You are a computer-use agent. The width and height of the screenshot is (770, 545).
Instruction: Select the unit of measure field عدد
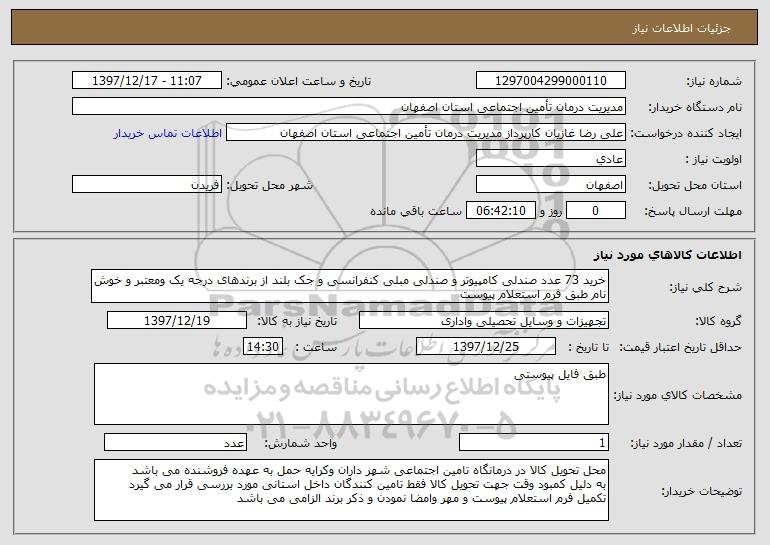tap(175, 442)
